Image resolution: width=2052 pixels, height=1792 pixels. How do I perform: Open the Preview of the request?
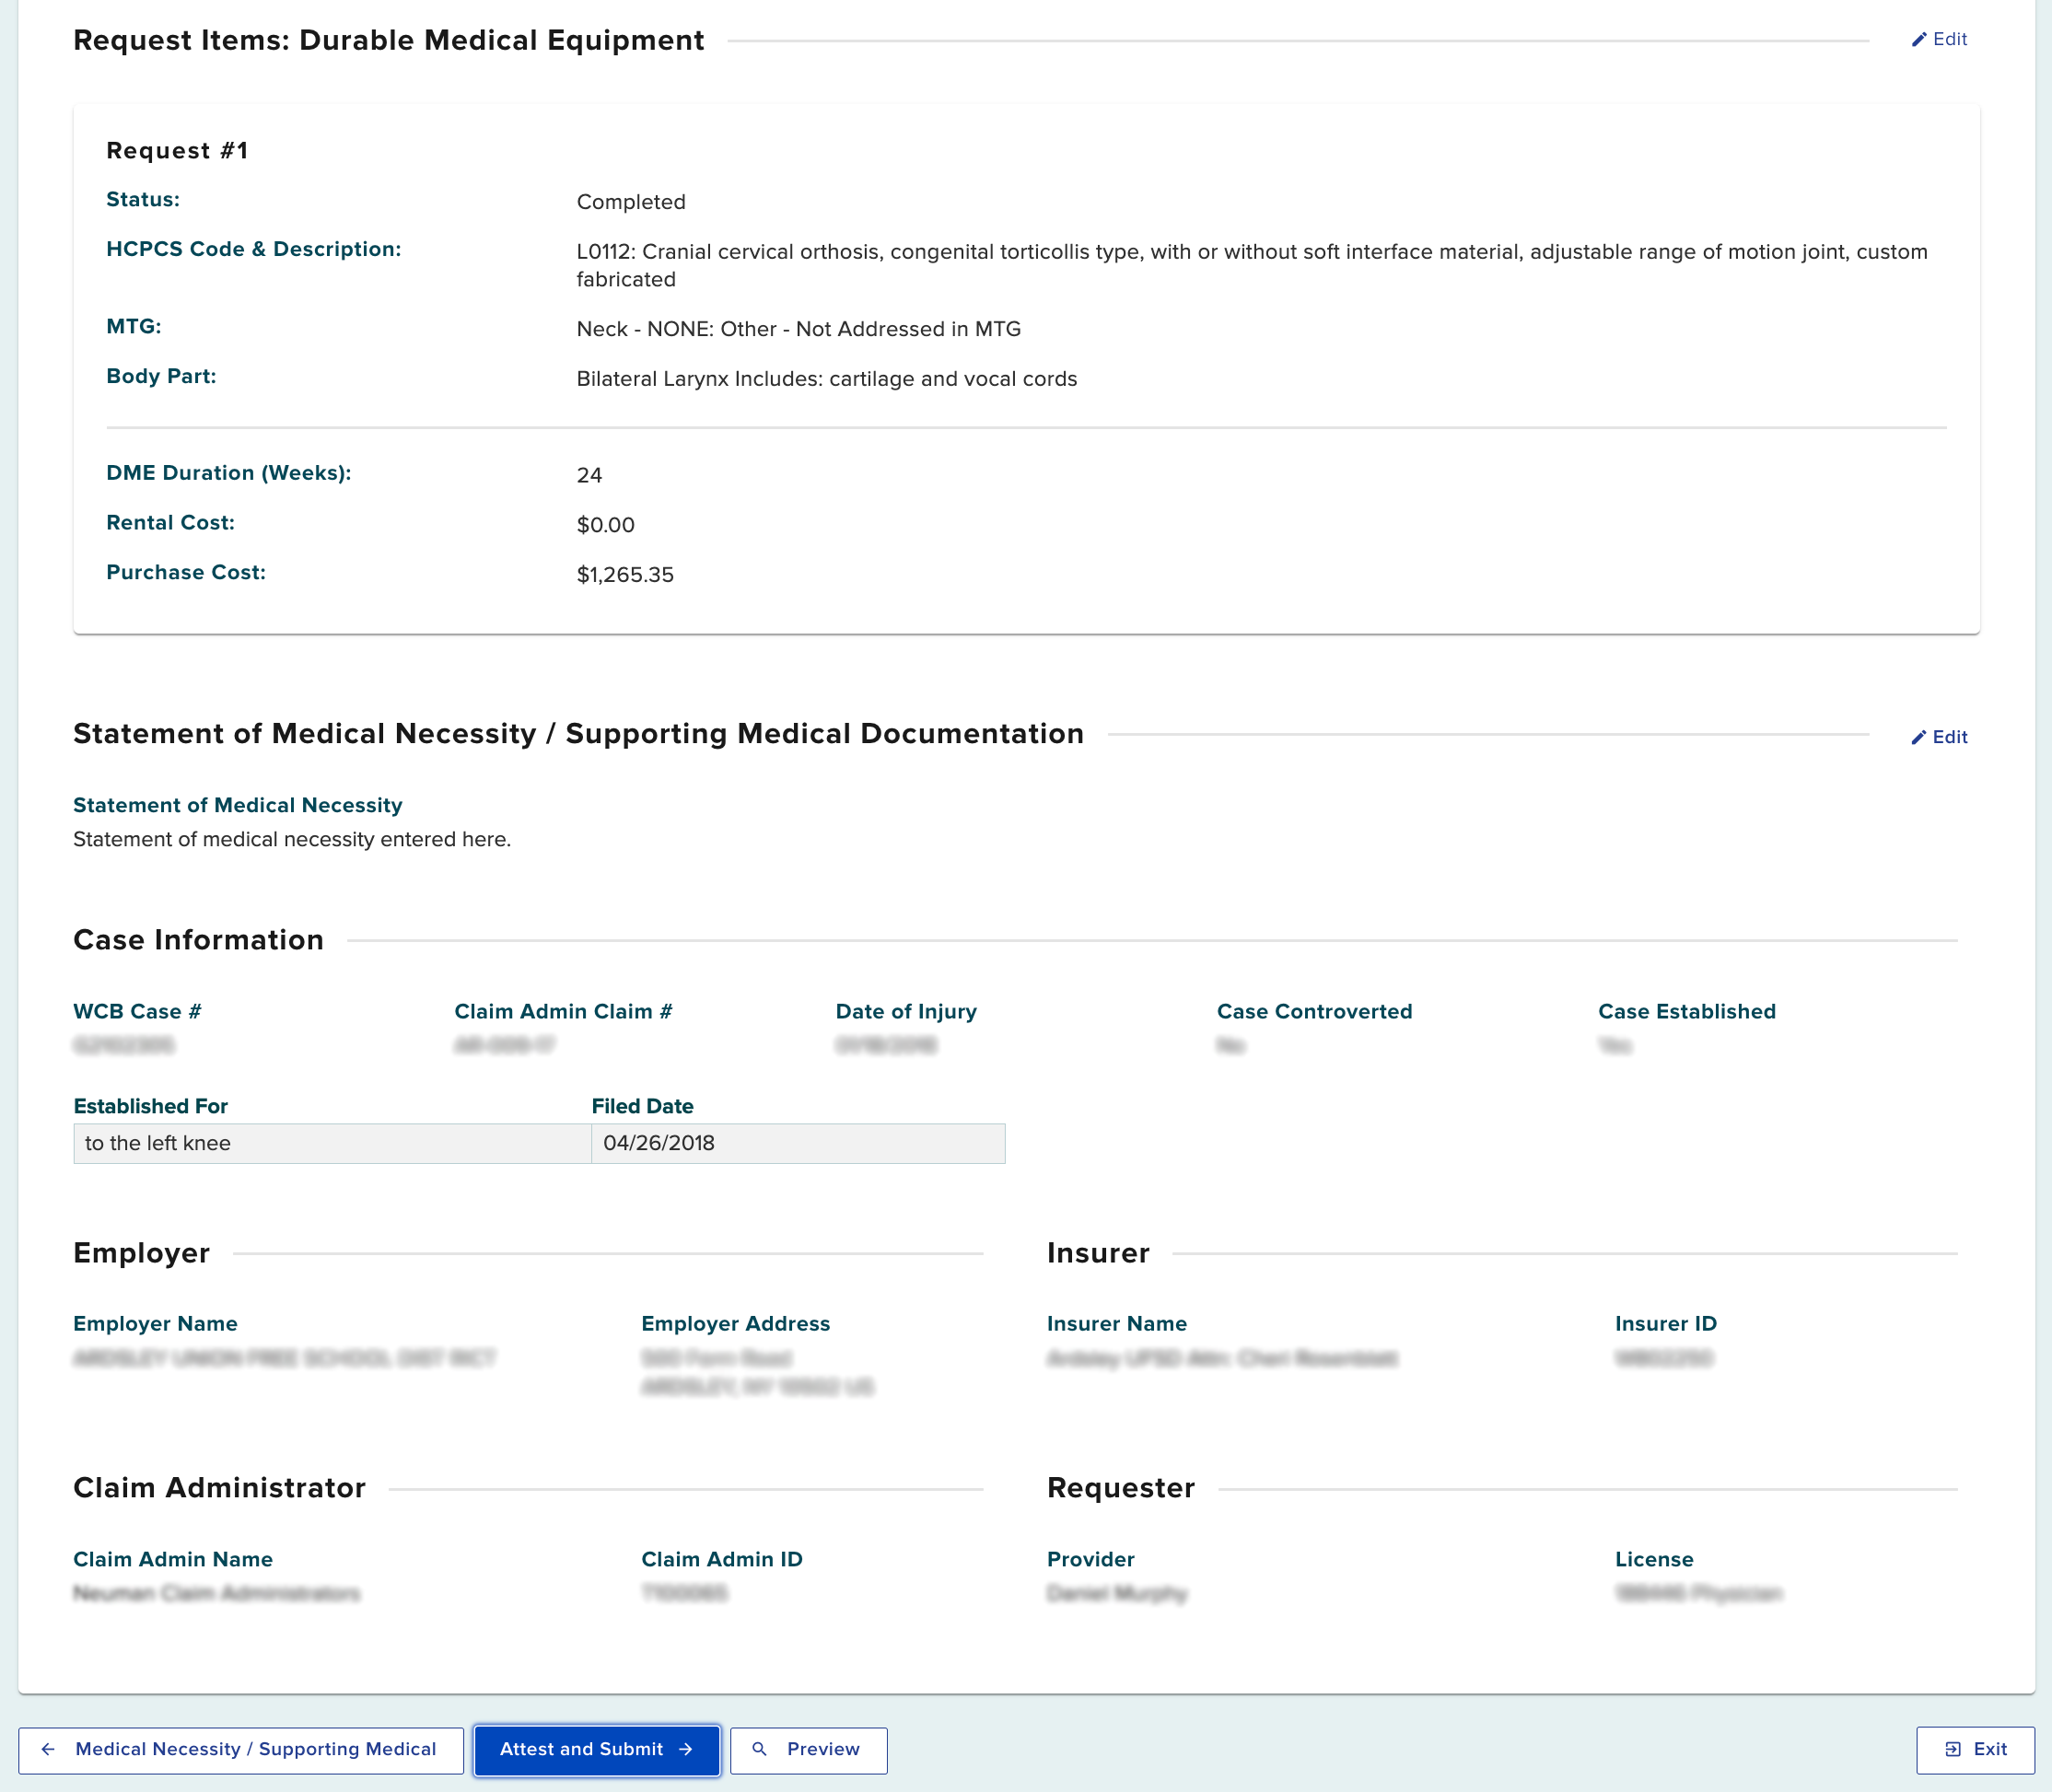pyautogui.click(x=808, y=1749)
